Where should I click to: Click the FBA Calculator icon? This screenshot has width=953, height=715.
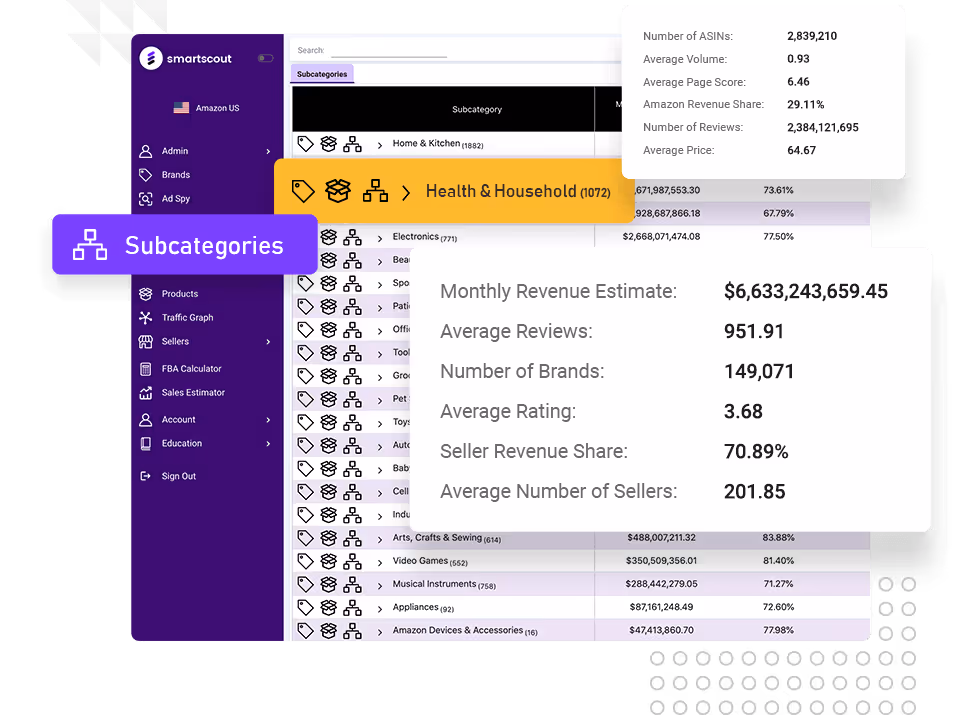pyautogui.click(x=145, y=369)
